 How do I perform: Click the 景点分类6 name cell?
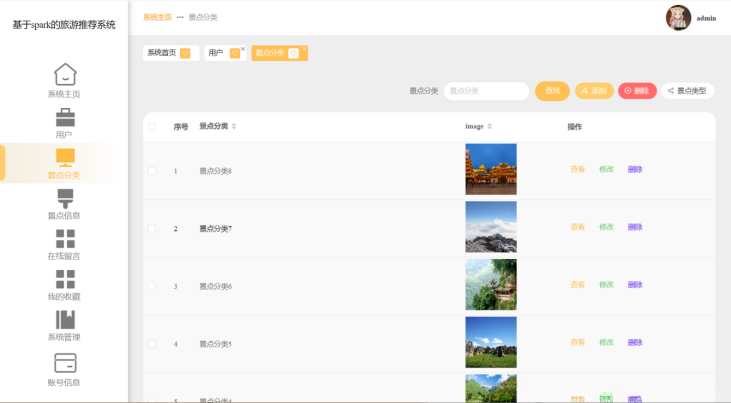point(215,286)
